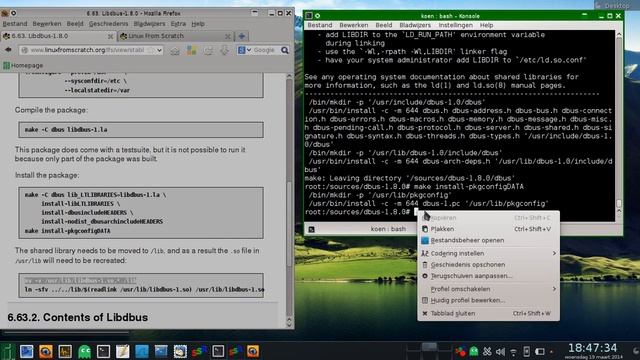The image size is (640, 360).
Task: Open URL history dropdown in address bar
Action: coord(159,50)
